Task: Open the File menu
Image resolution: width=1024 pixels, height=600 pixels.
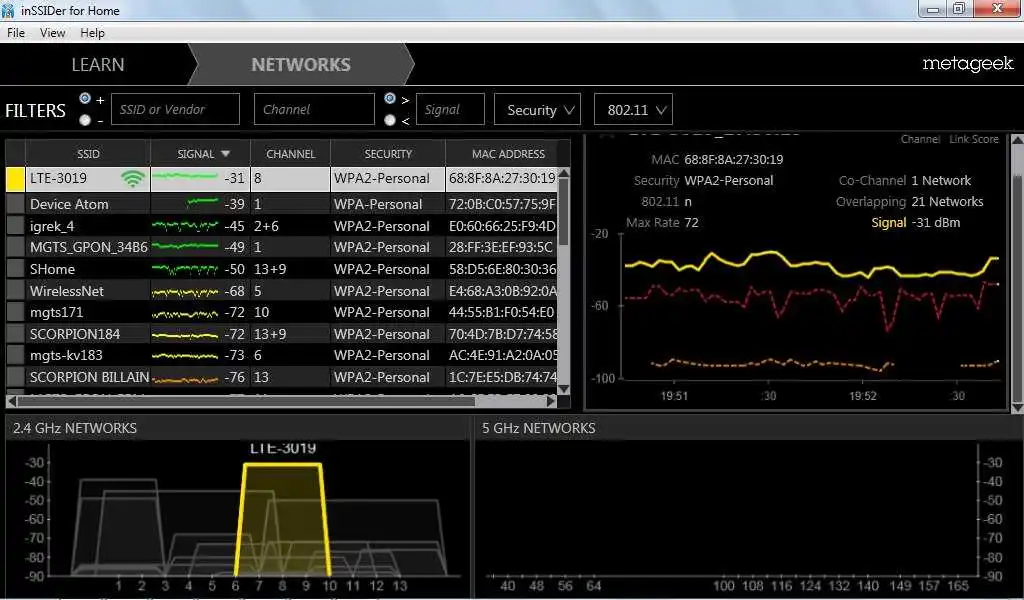Action: click(x=16, y=33)
